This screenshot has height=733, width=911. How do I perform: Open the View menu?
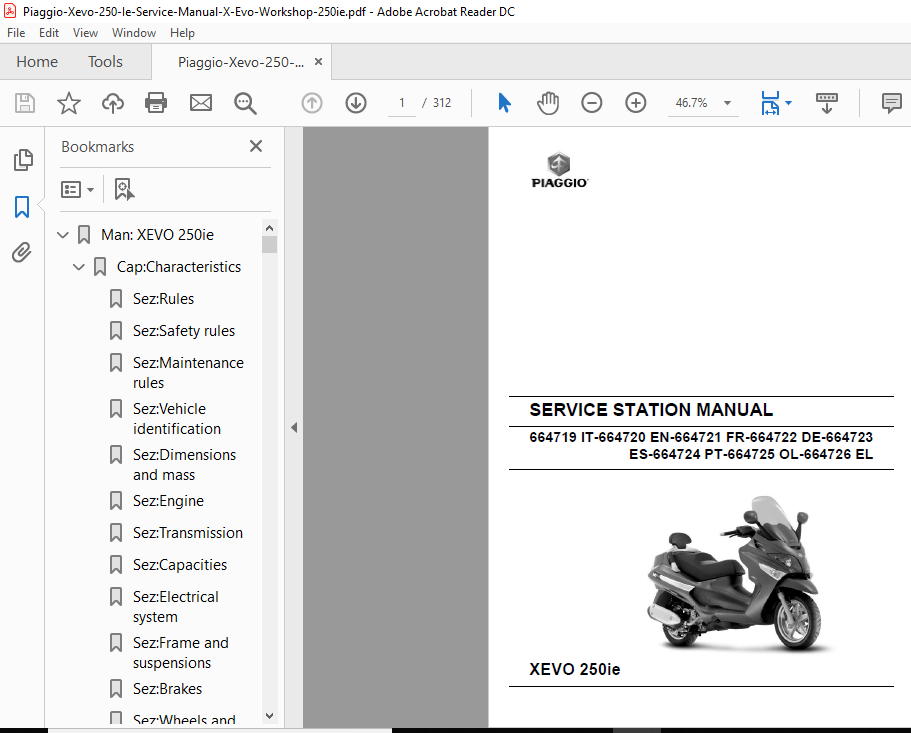click(85, 33)
